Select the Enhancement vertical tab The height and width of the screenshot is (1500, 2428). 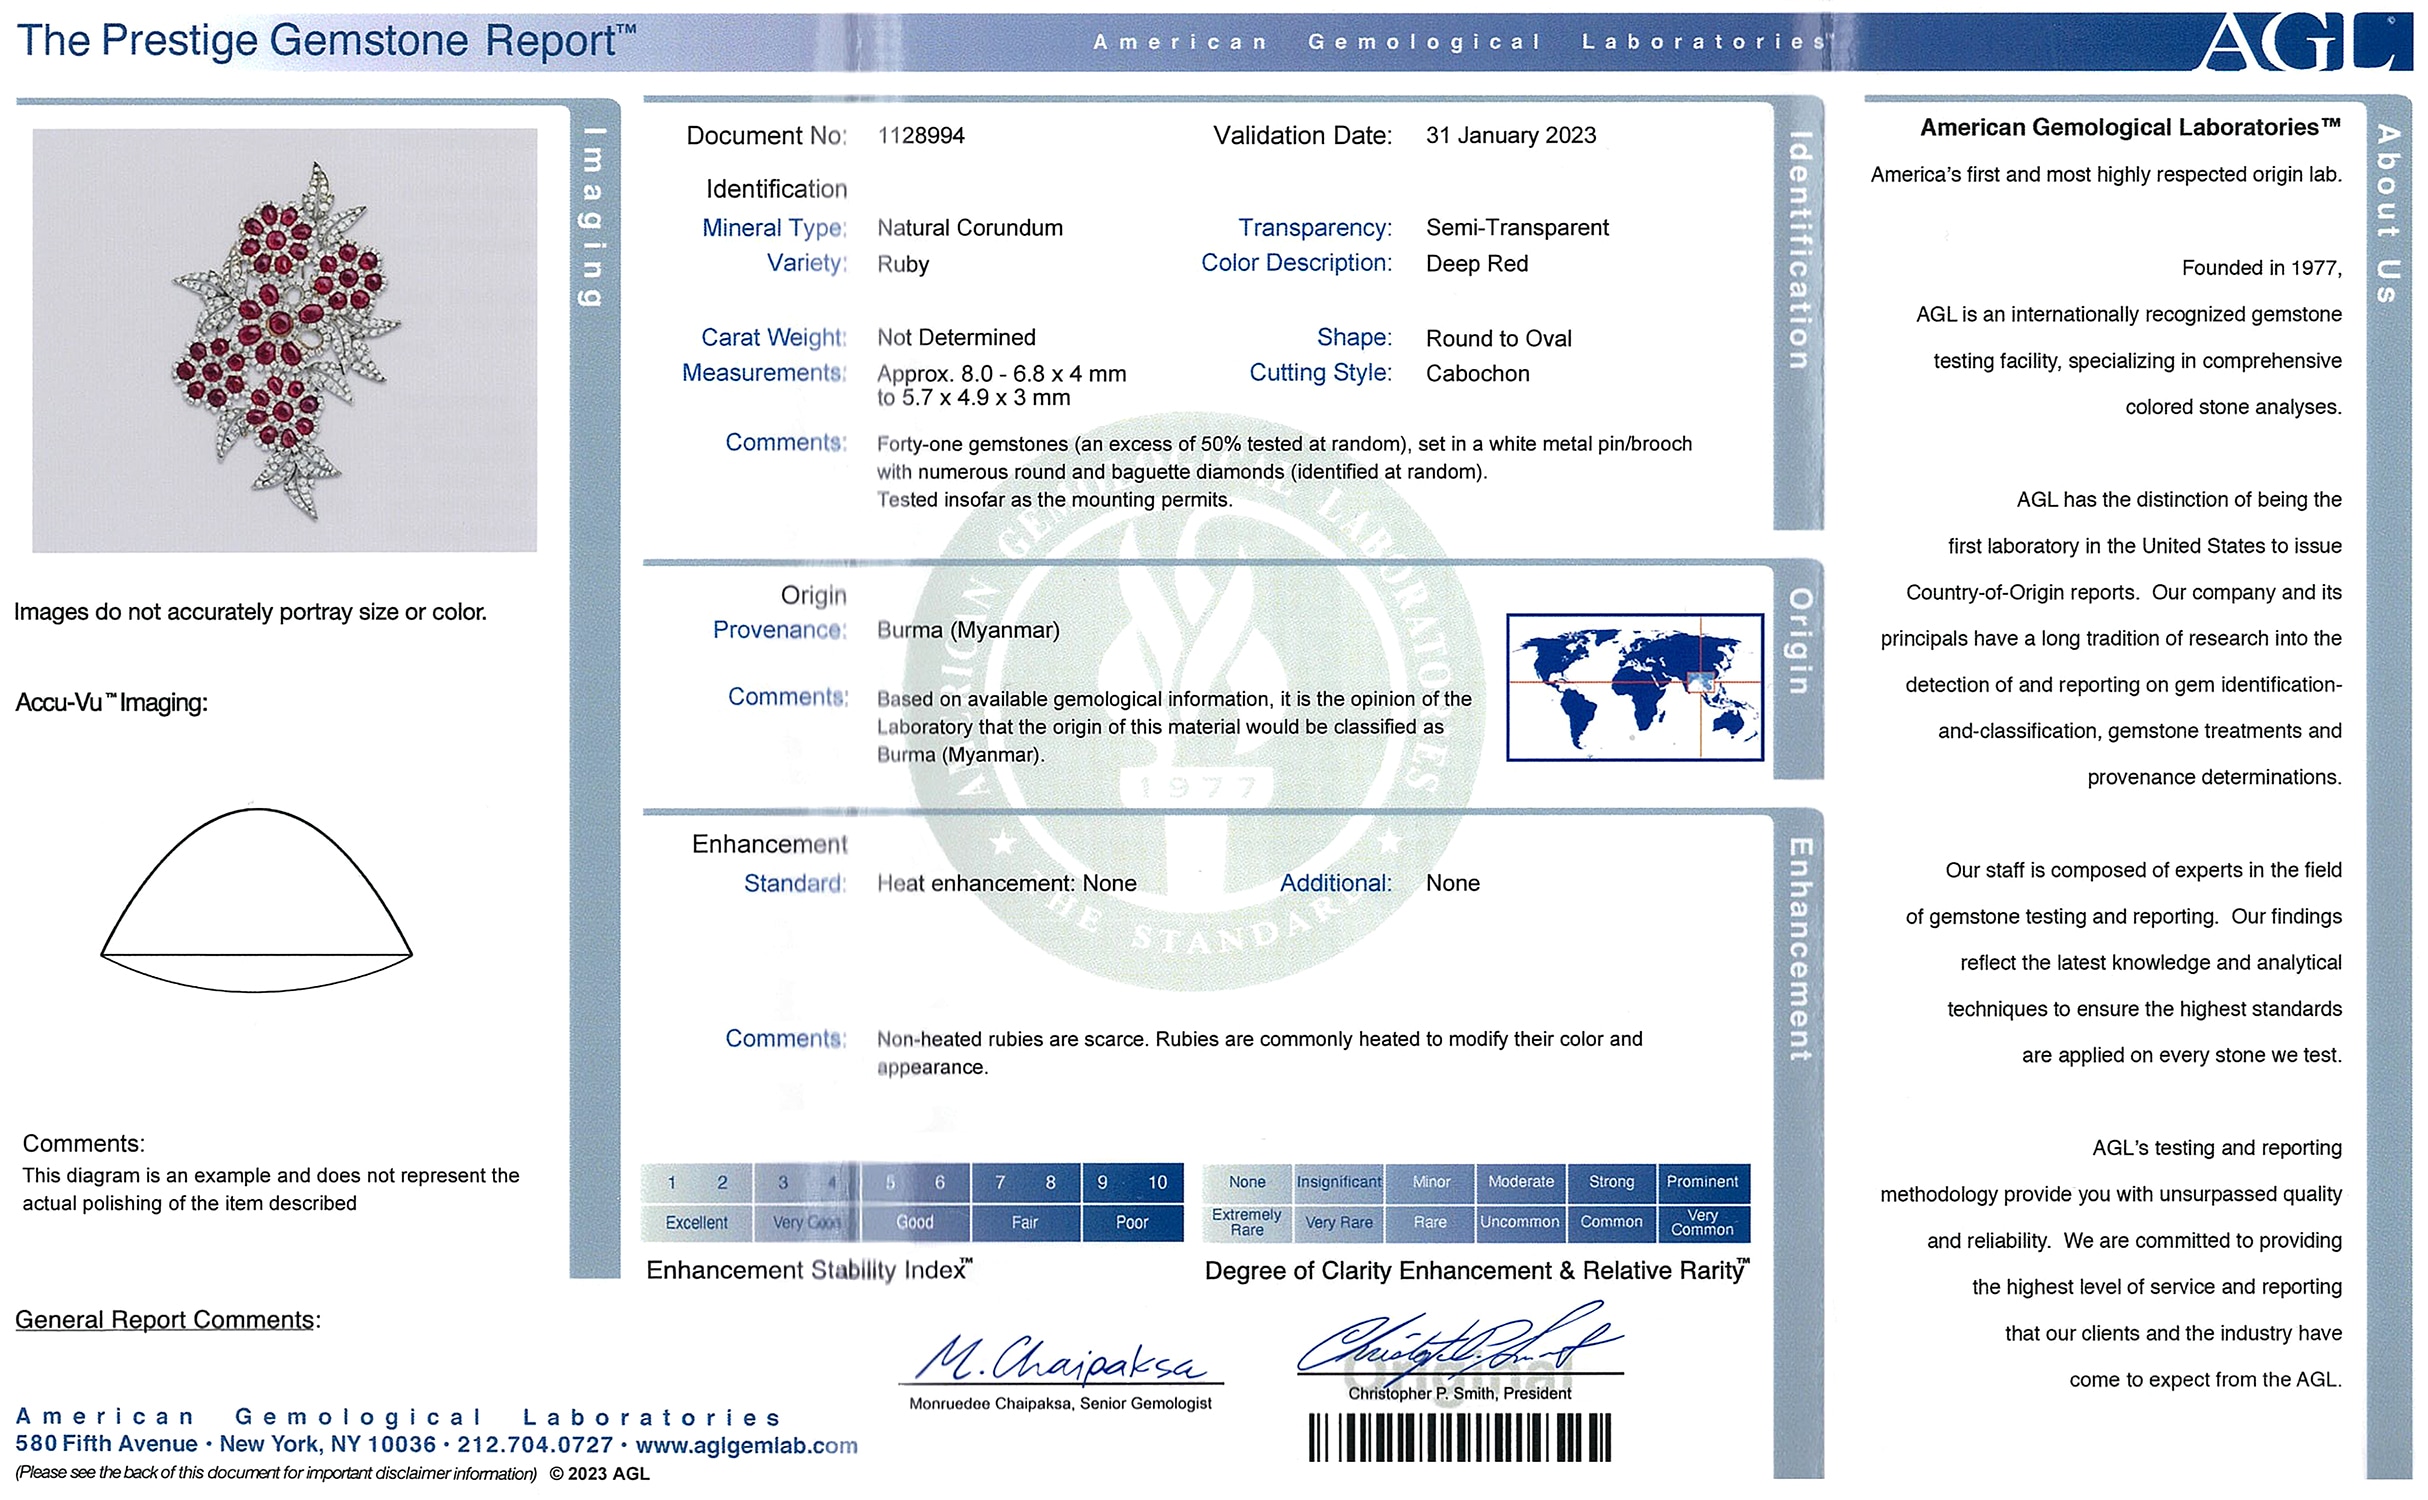click(x=1799, y=948)
